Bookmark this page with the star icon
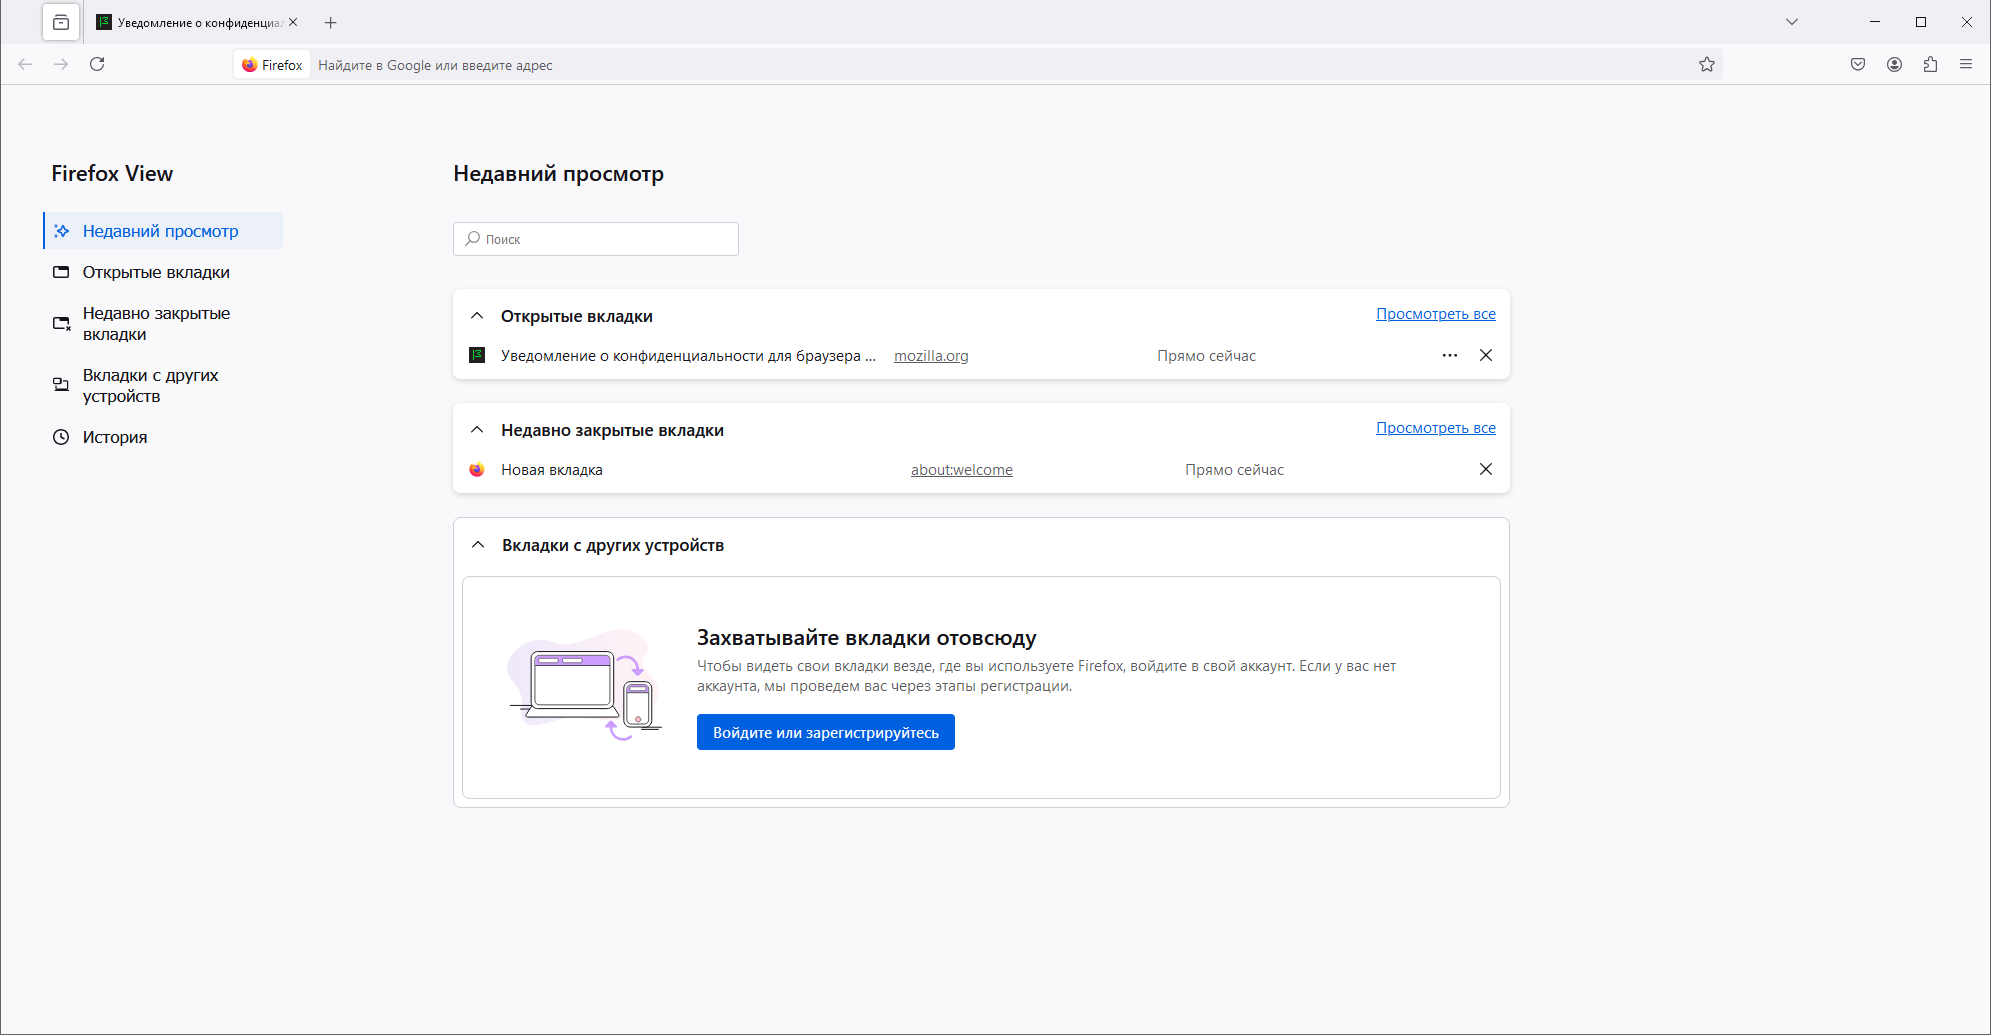Screen dimensions: 1991x1035 pyautogui.click(x=1707, y=65)
